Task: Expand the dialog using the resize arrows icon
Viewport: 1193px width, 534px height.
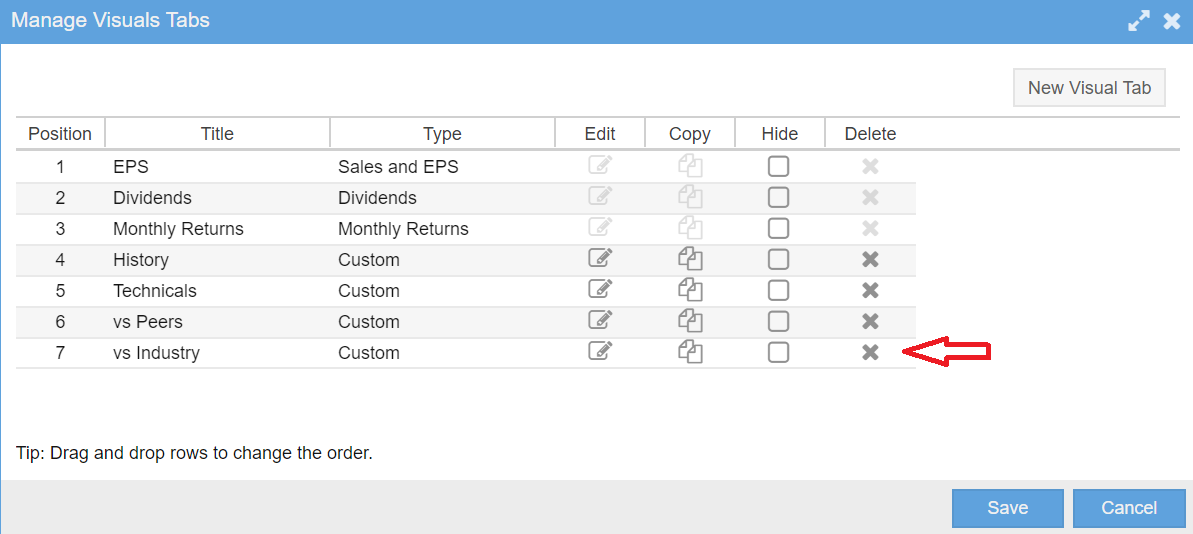Action: 1139,21
